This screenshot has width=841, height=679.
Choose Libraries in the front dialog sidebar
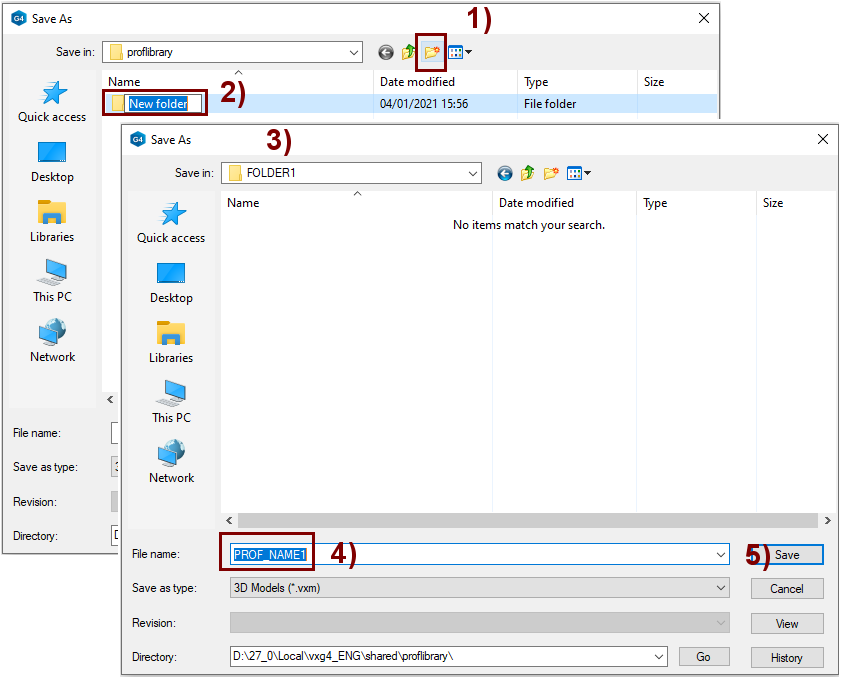[171, 341]
